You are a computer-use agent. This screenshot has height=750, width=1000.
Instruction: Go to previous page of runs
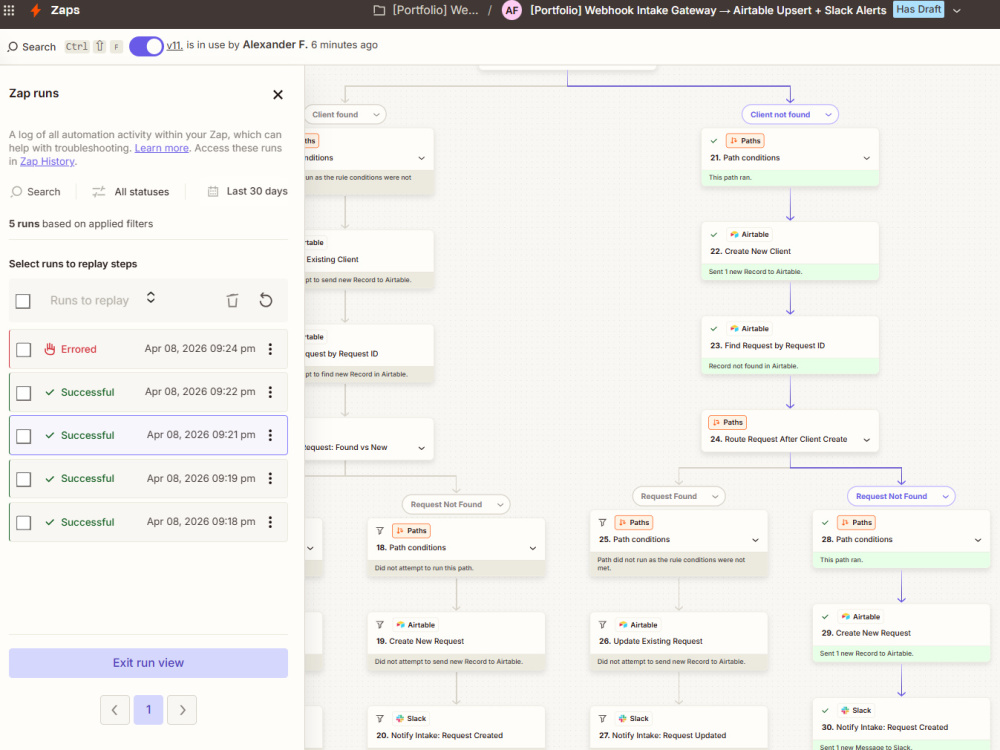point(115,710)
